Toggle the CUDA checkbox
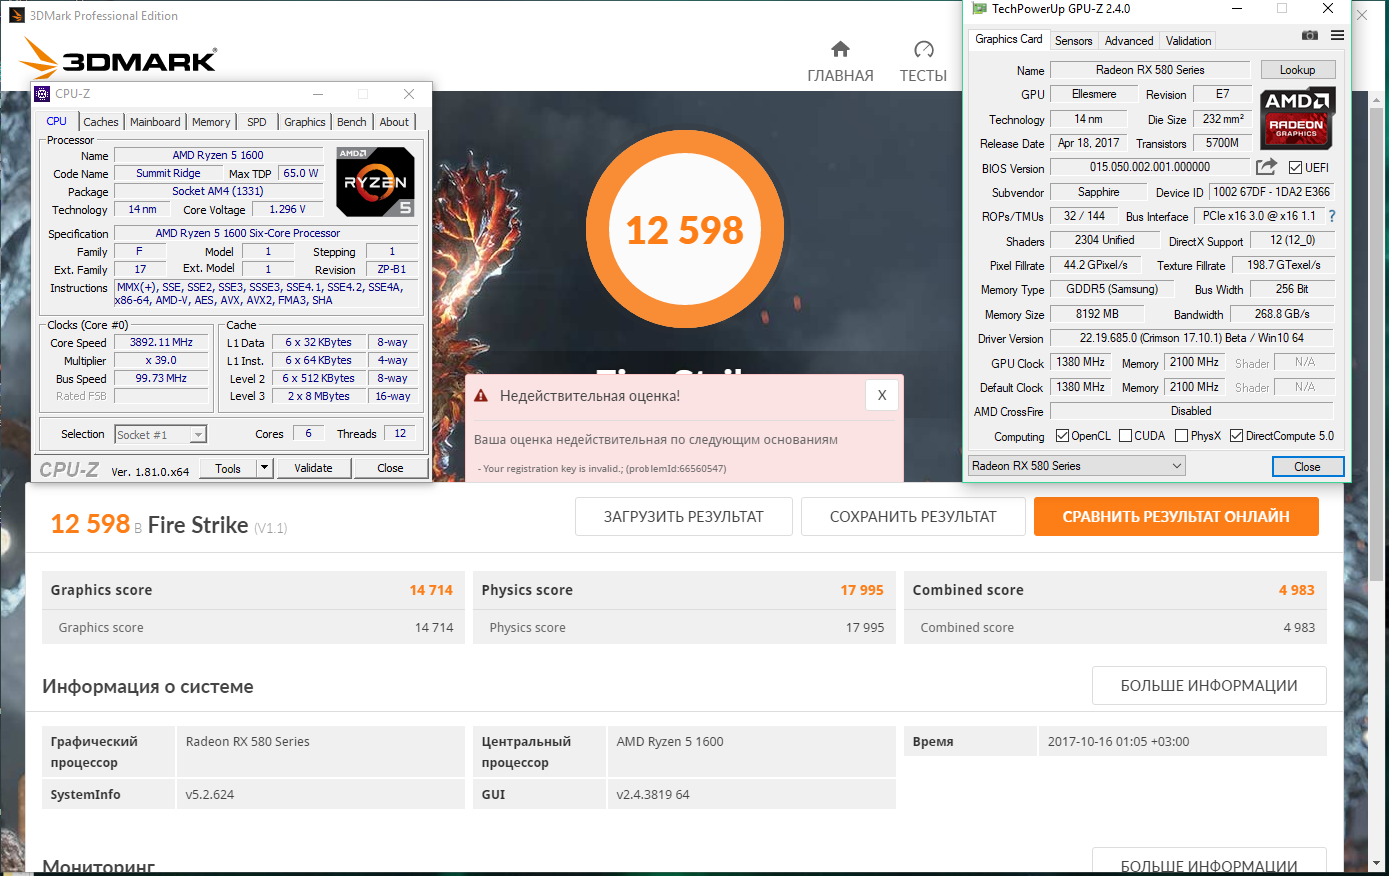The image size is (1389, 876). coord(1126,436)
